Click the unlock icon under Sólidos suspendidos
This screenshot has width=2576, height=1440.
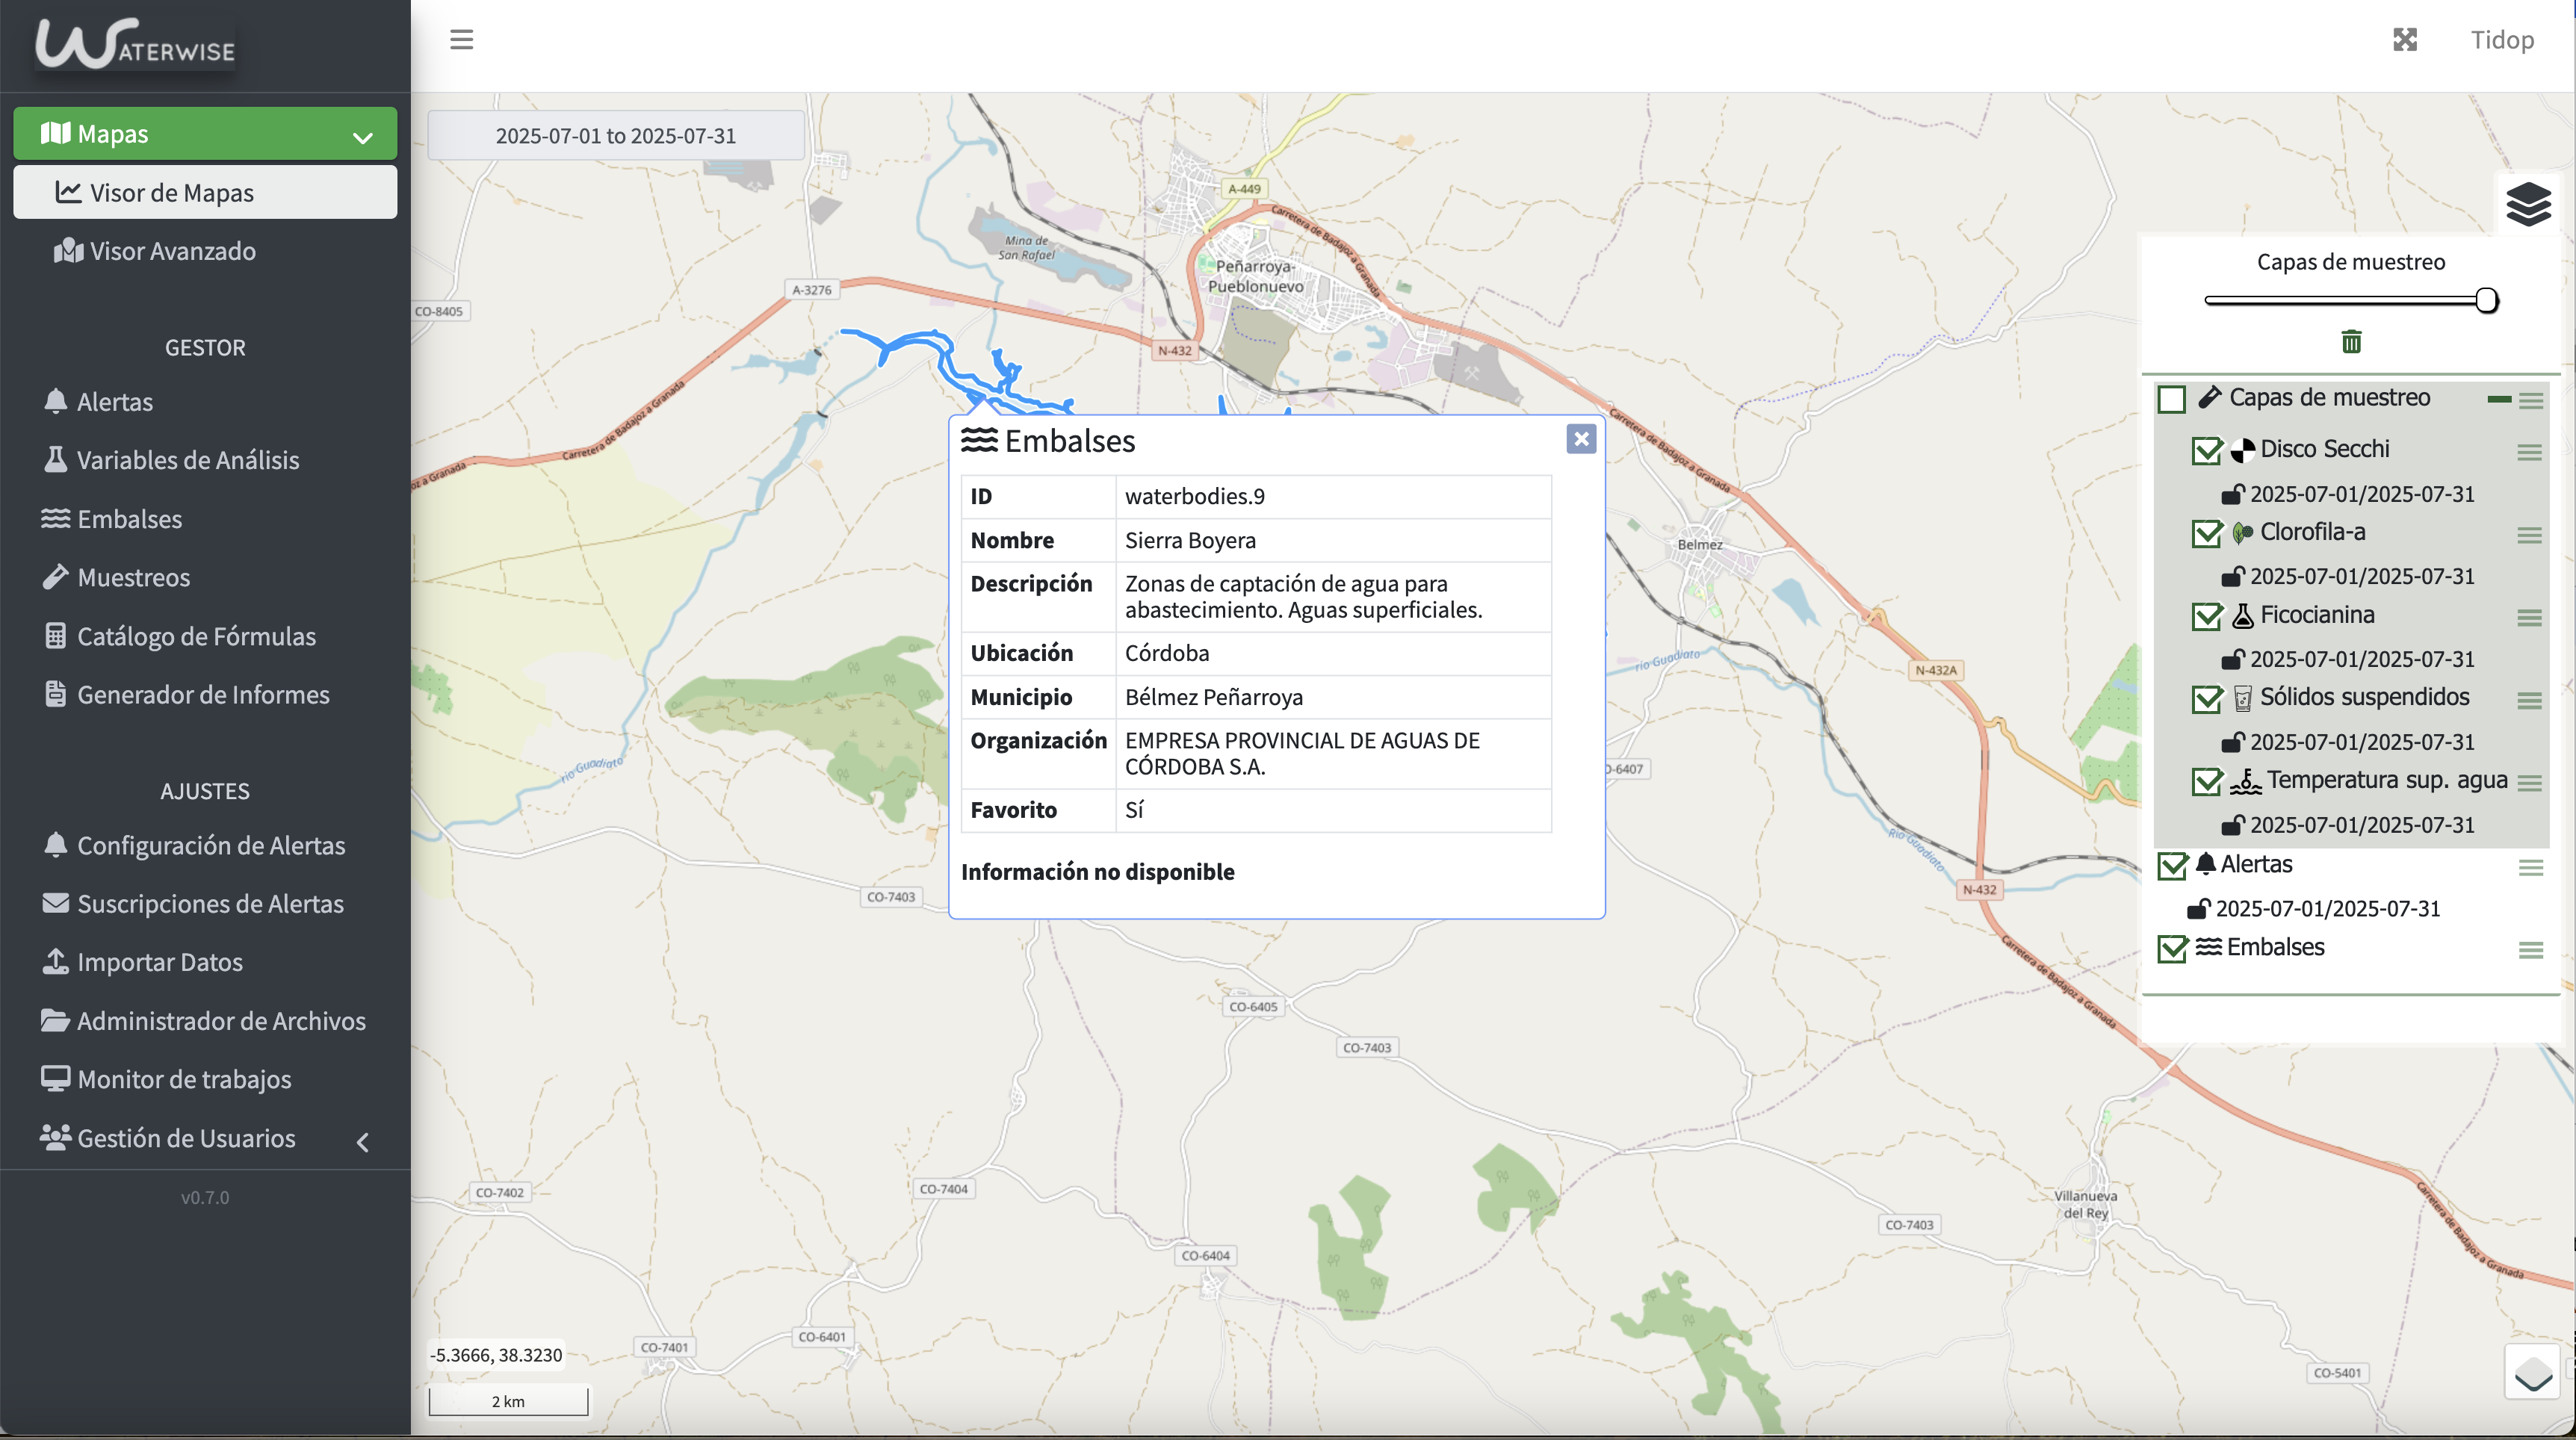pos(2232,743)
